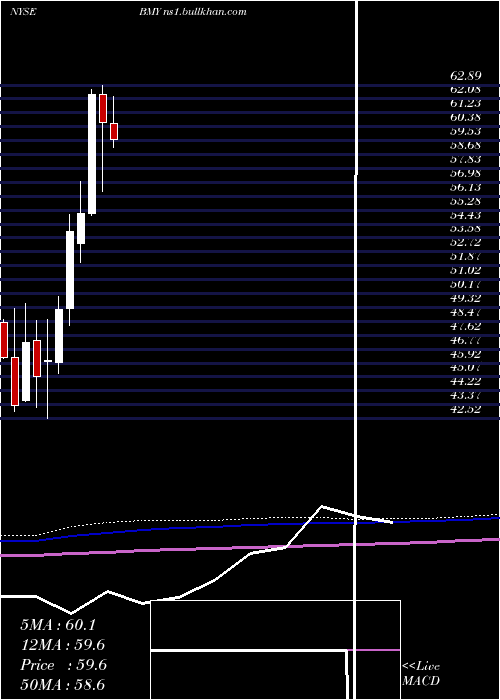Select the tallest white candlestick near 62
The image size is (500, 700).
pos(92,154)
